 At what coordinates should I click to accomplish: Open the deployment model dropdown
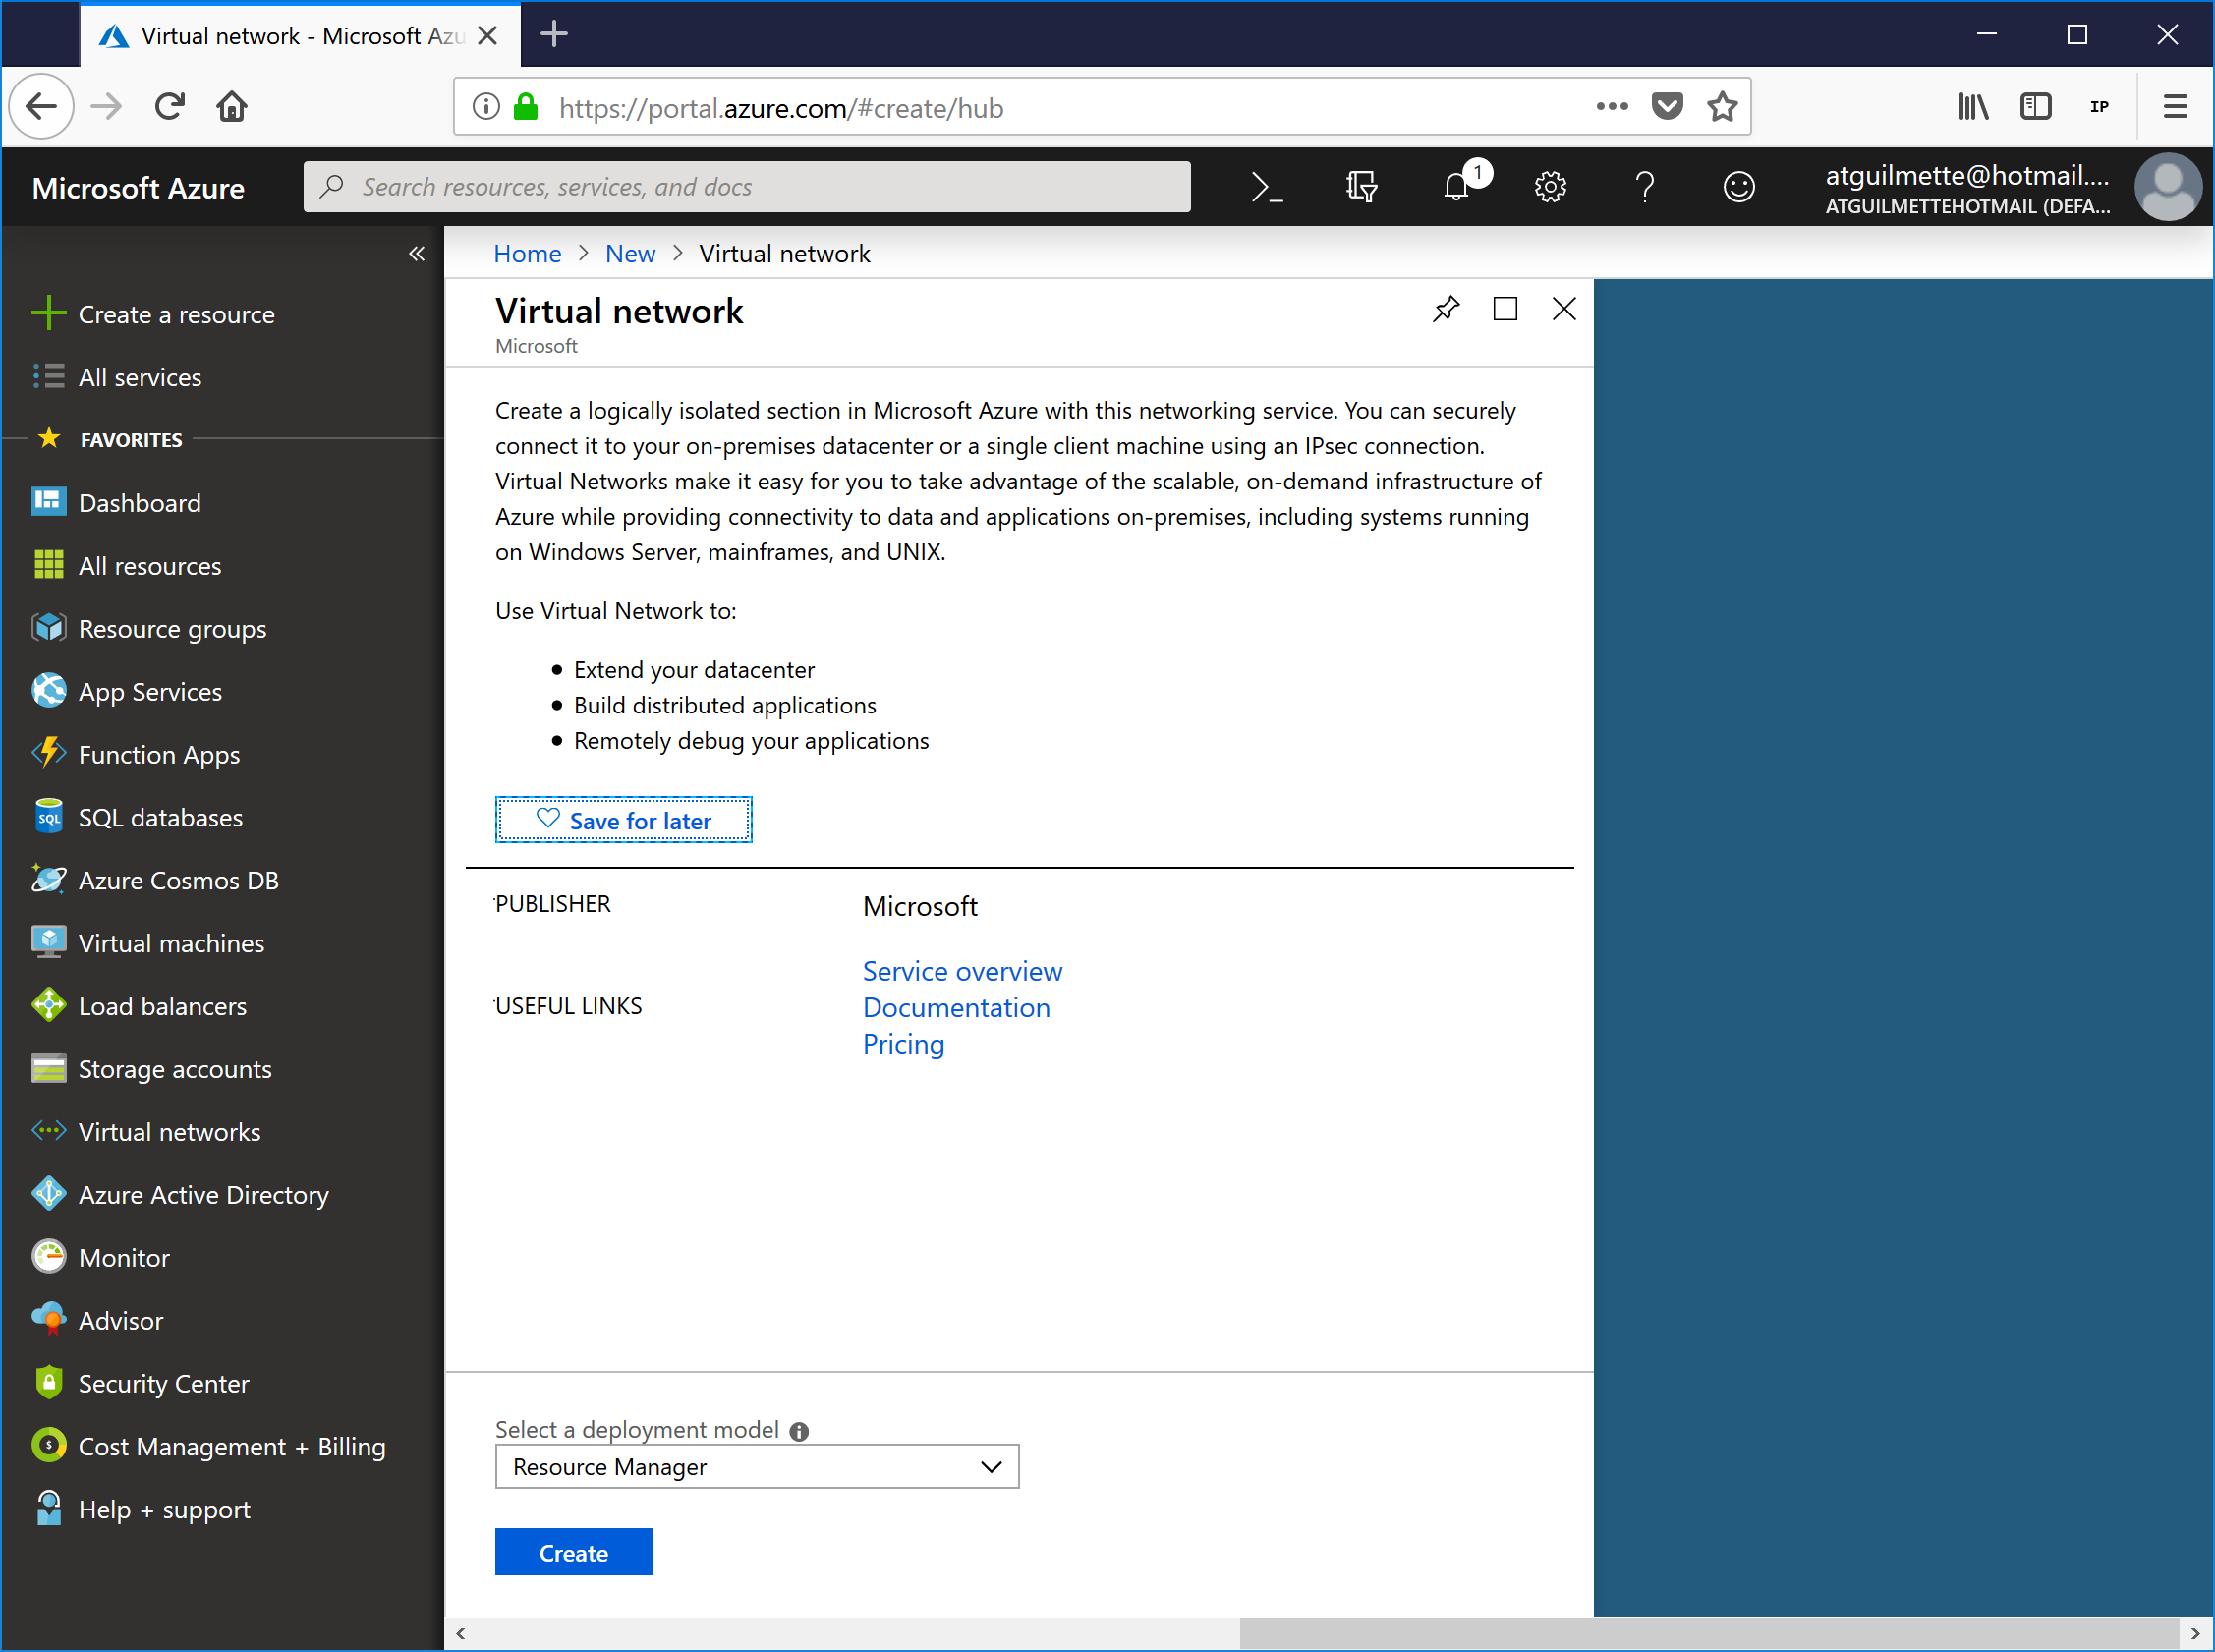(756, 1466)
